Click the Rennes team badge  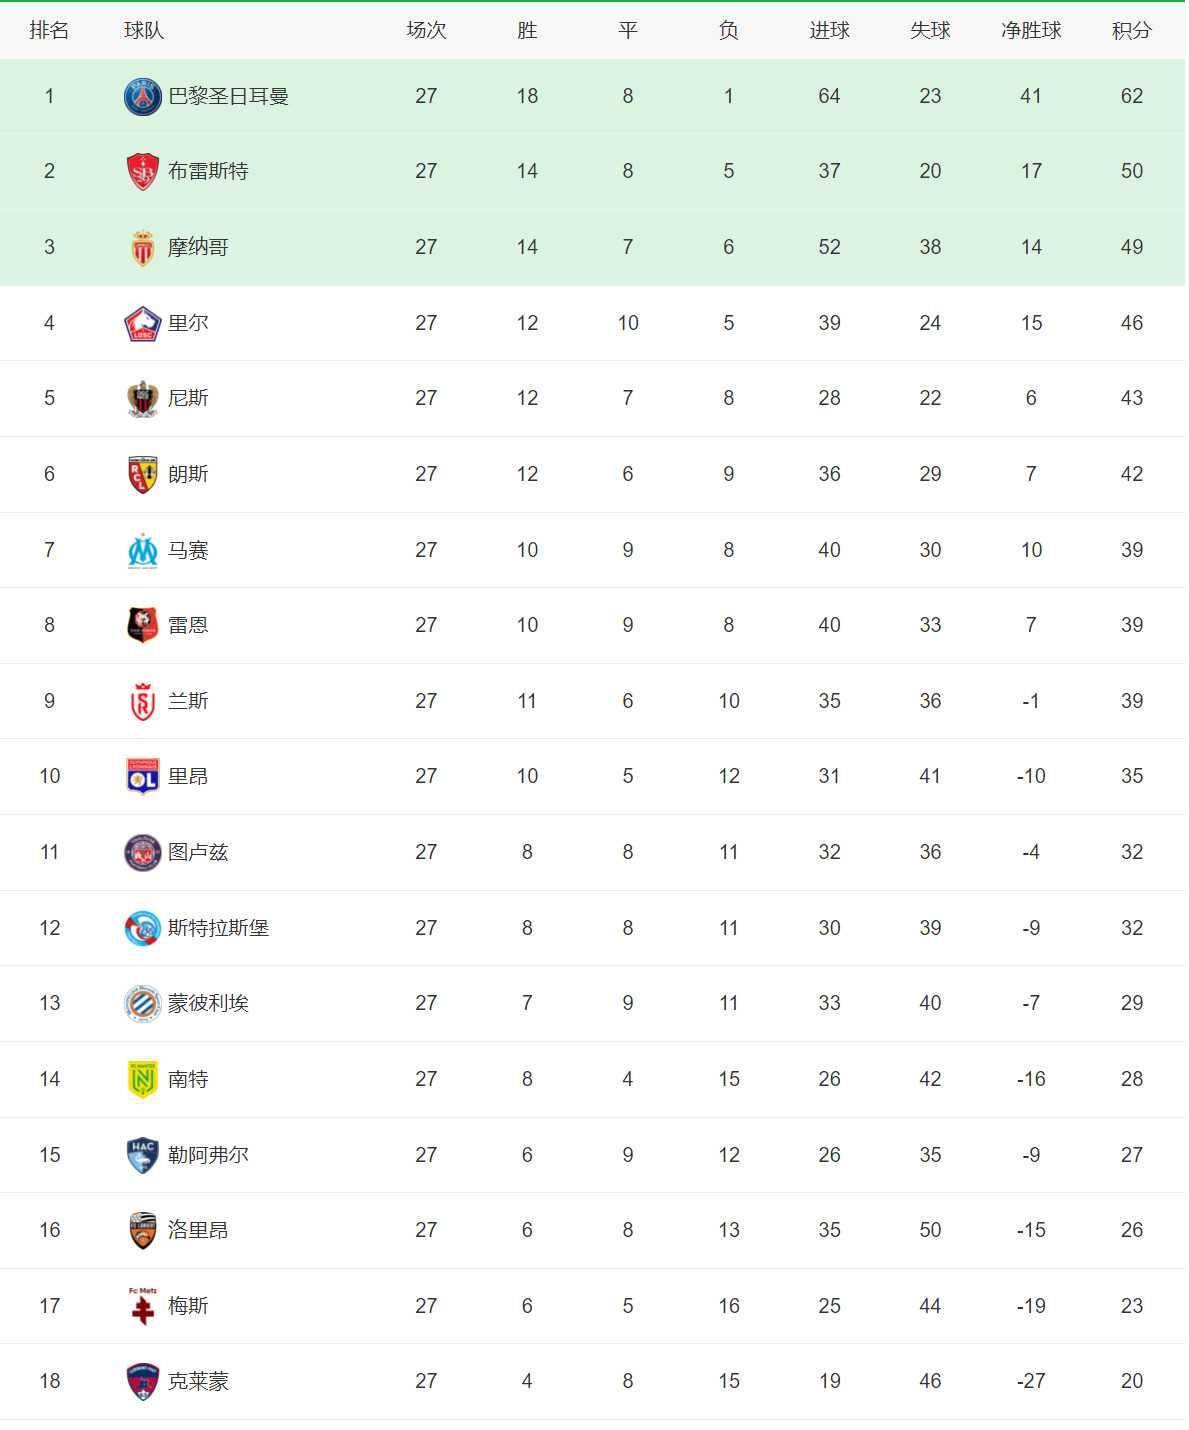coord(142,626)
